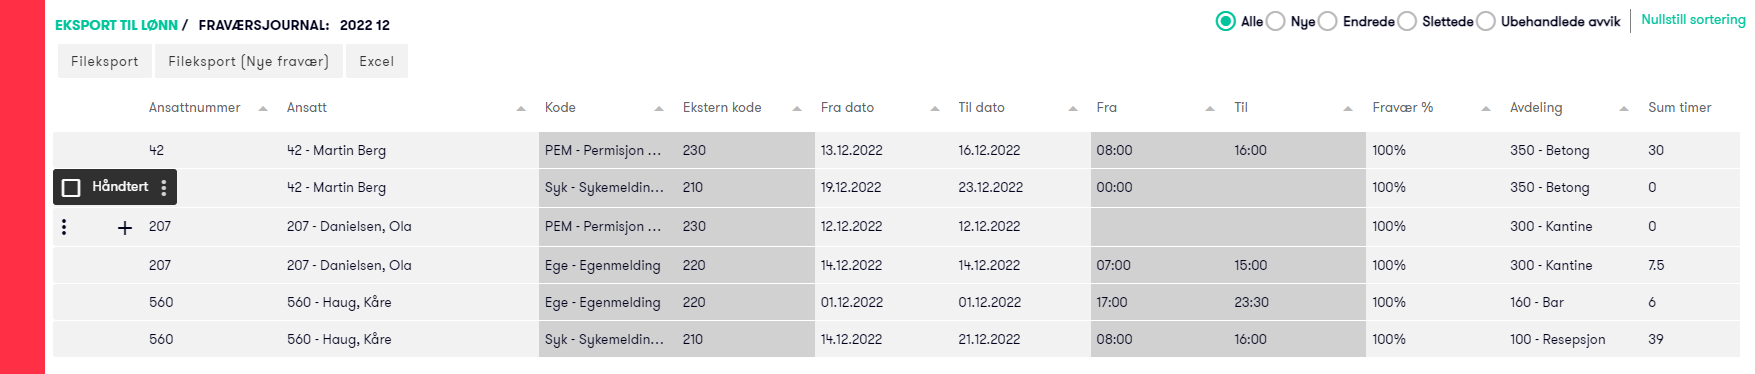The width and height of the screenshot is (1755, 374).
Task: Sort by Avdeling column arrow
Action: 1624,108
